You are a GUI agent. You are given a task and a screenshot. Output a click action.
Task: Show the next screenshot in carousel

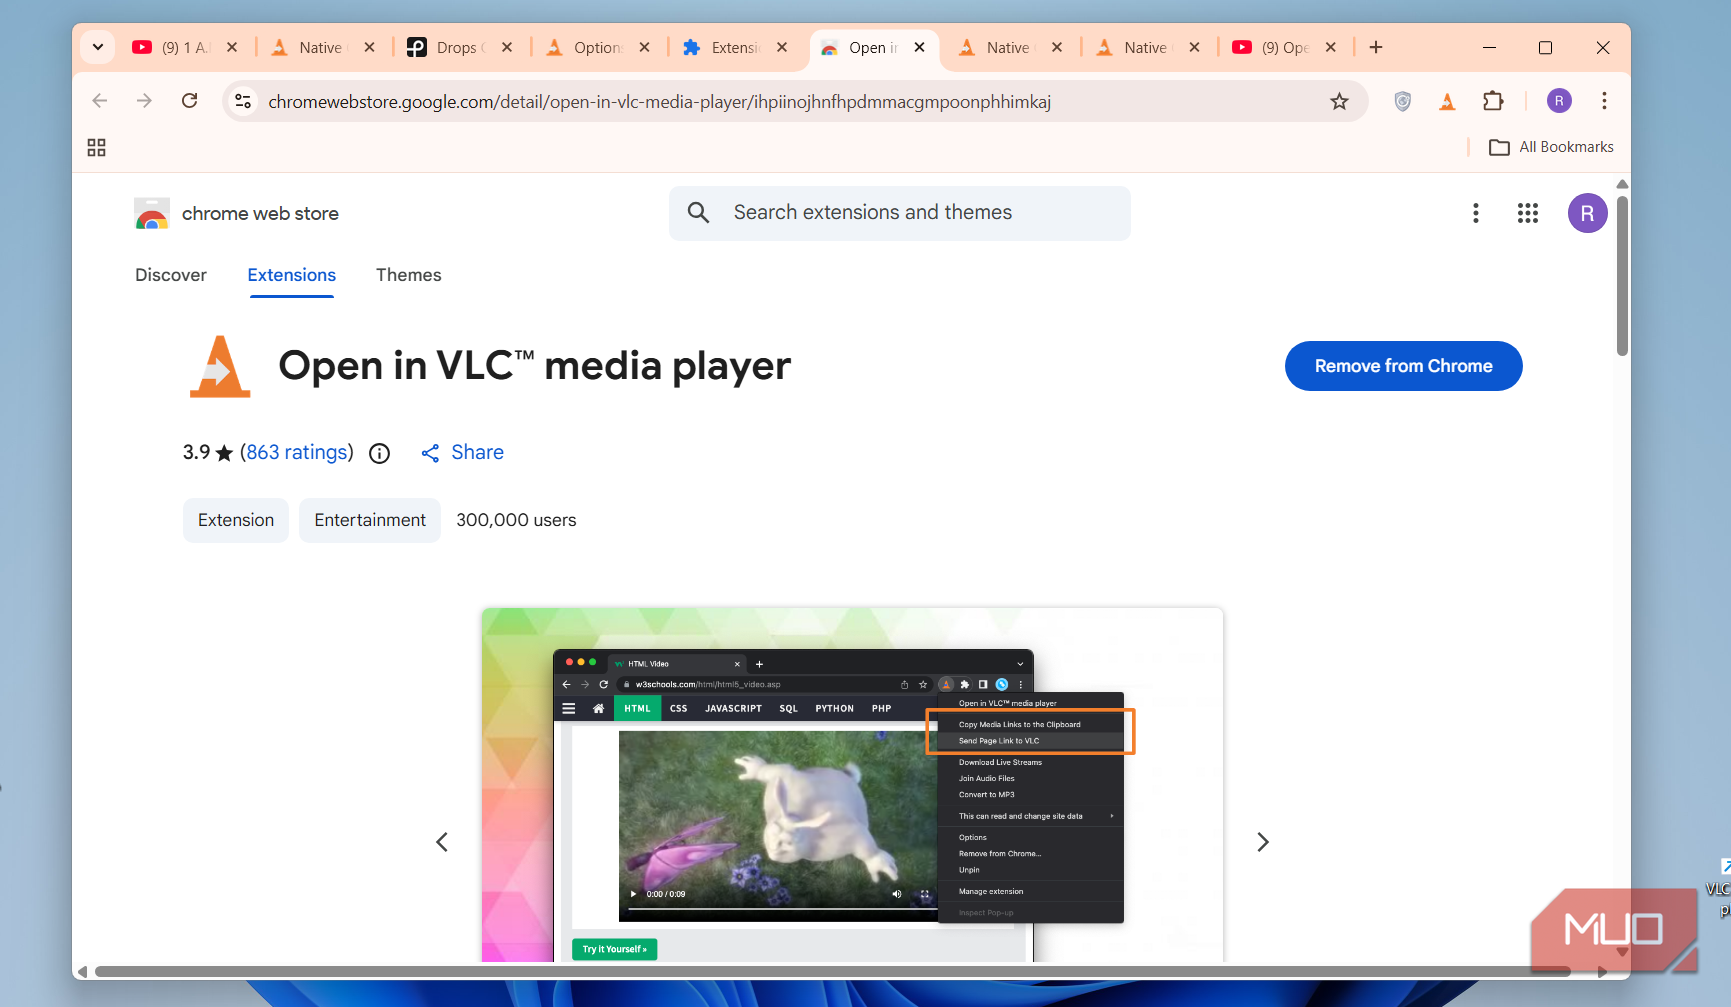coord(1262,842)
